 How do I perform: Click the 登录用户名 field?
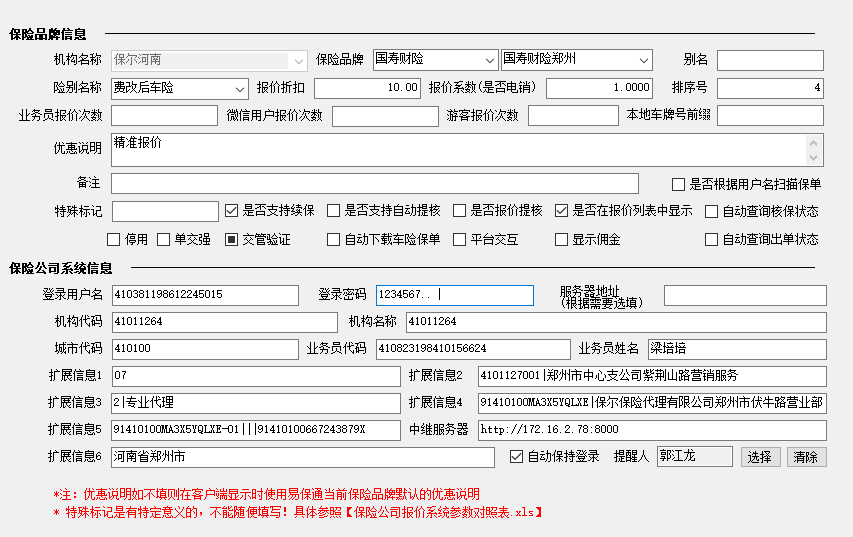[205, 295]
